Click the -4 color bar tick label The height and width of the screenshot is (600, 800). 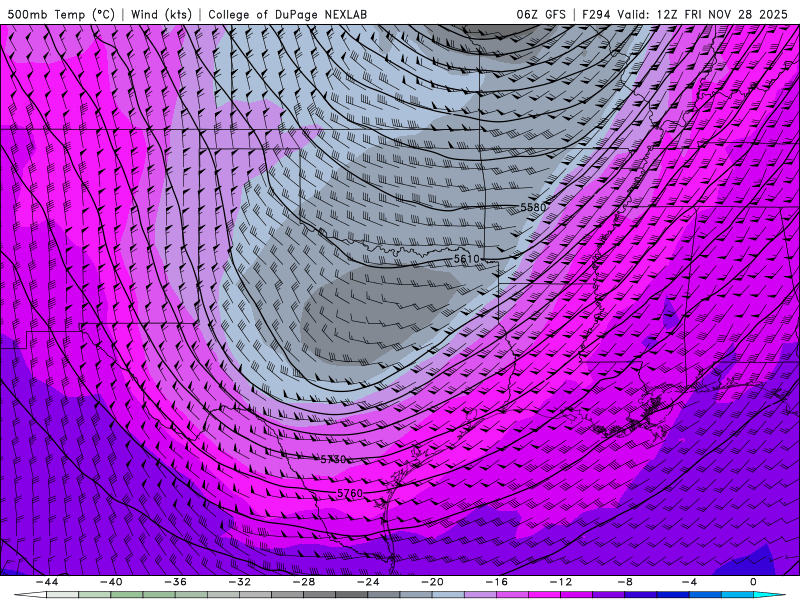click(x=689, y=582)
